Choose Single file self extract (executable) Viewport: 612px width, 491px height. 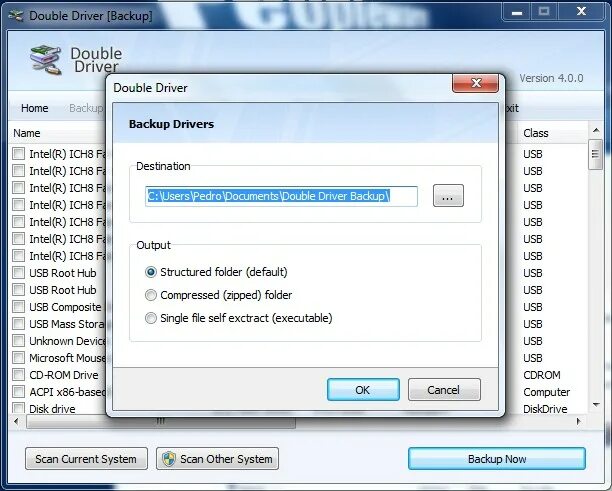[x=238, y=318]
